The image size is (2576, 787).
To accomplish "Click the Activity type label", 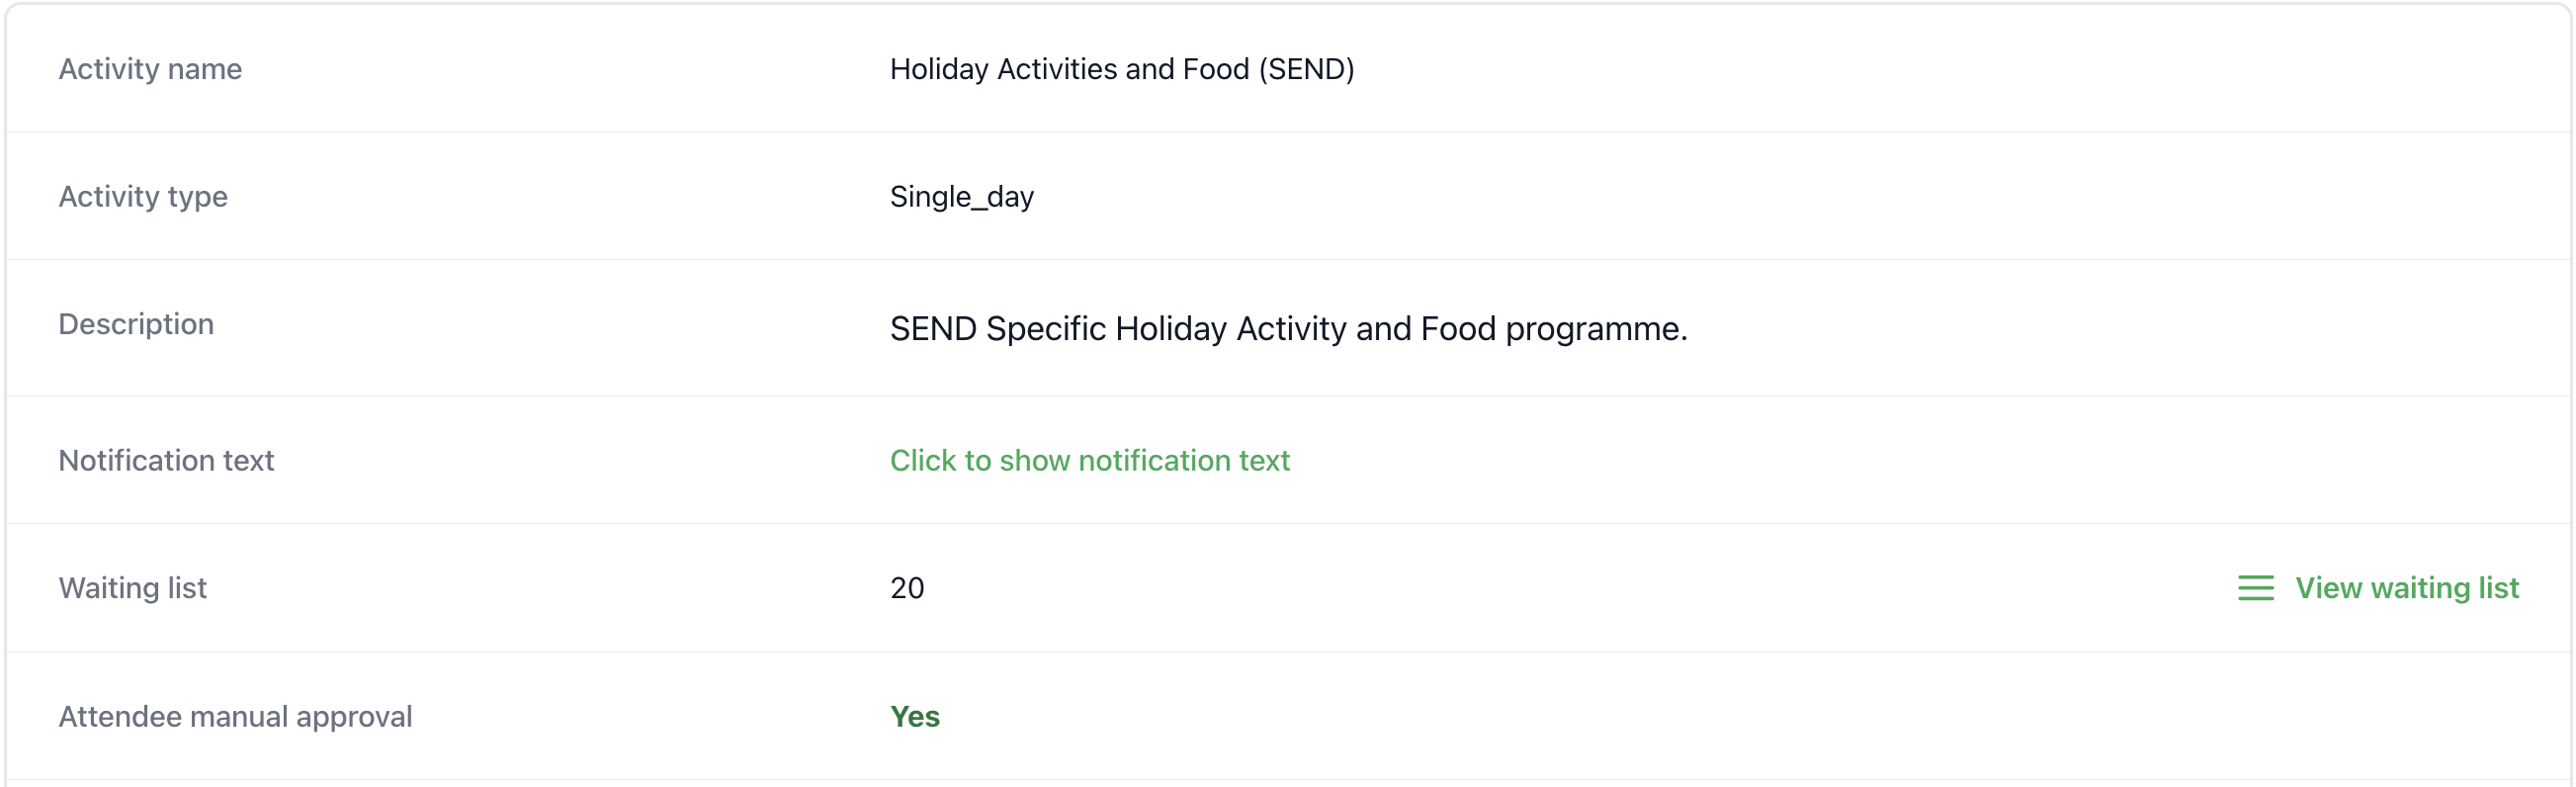I will (x=143, y=197).
